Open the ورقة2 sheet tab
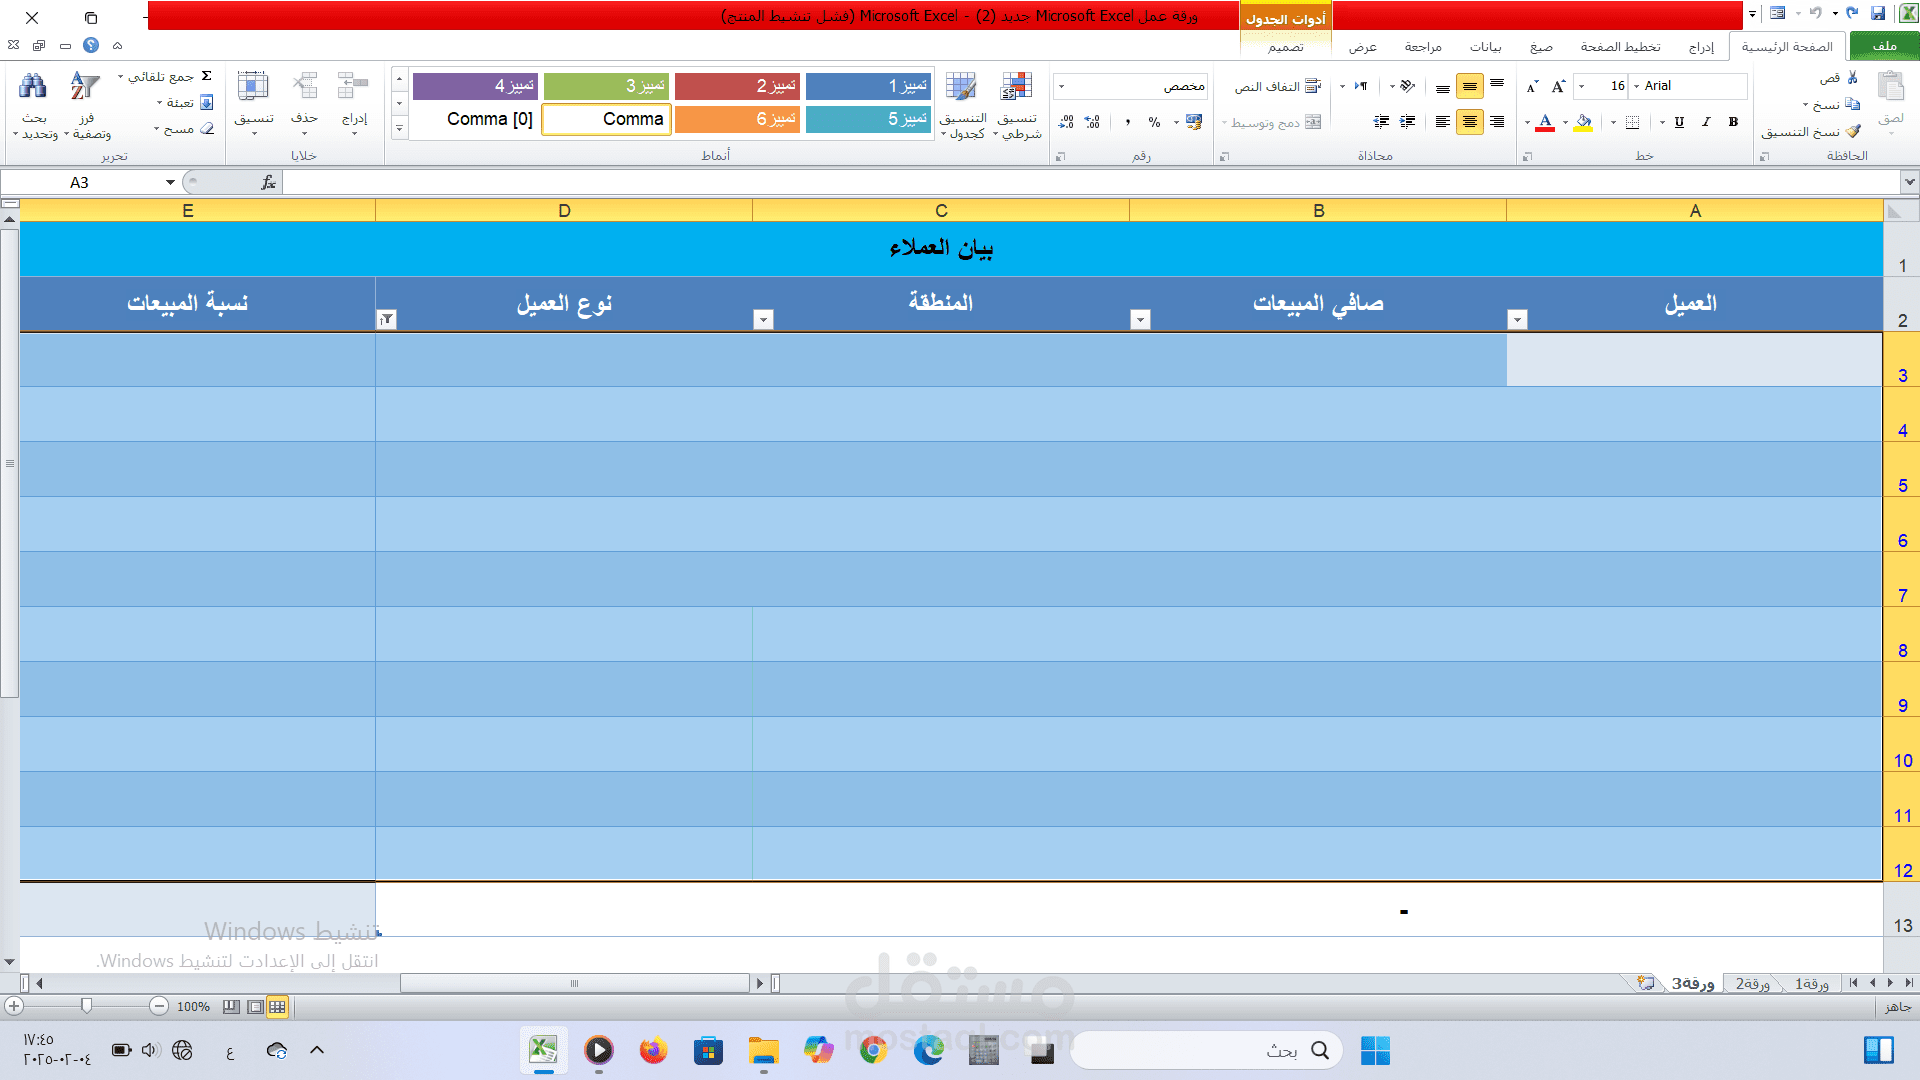The width and height of the screenshot is (1920, 1080). point(1752,984)
